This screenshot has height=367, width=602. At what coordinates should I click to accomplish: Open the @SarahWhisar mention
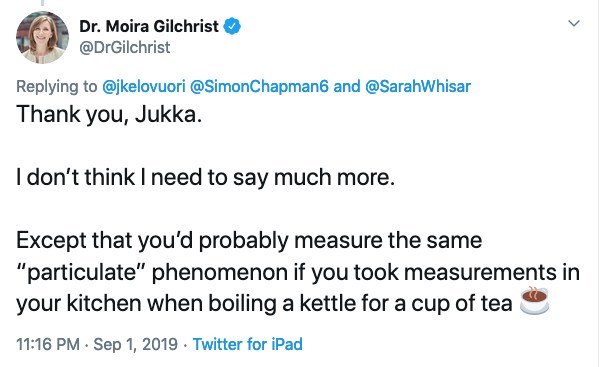click(x=418, y=87)
